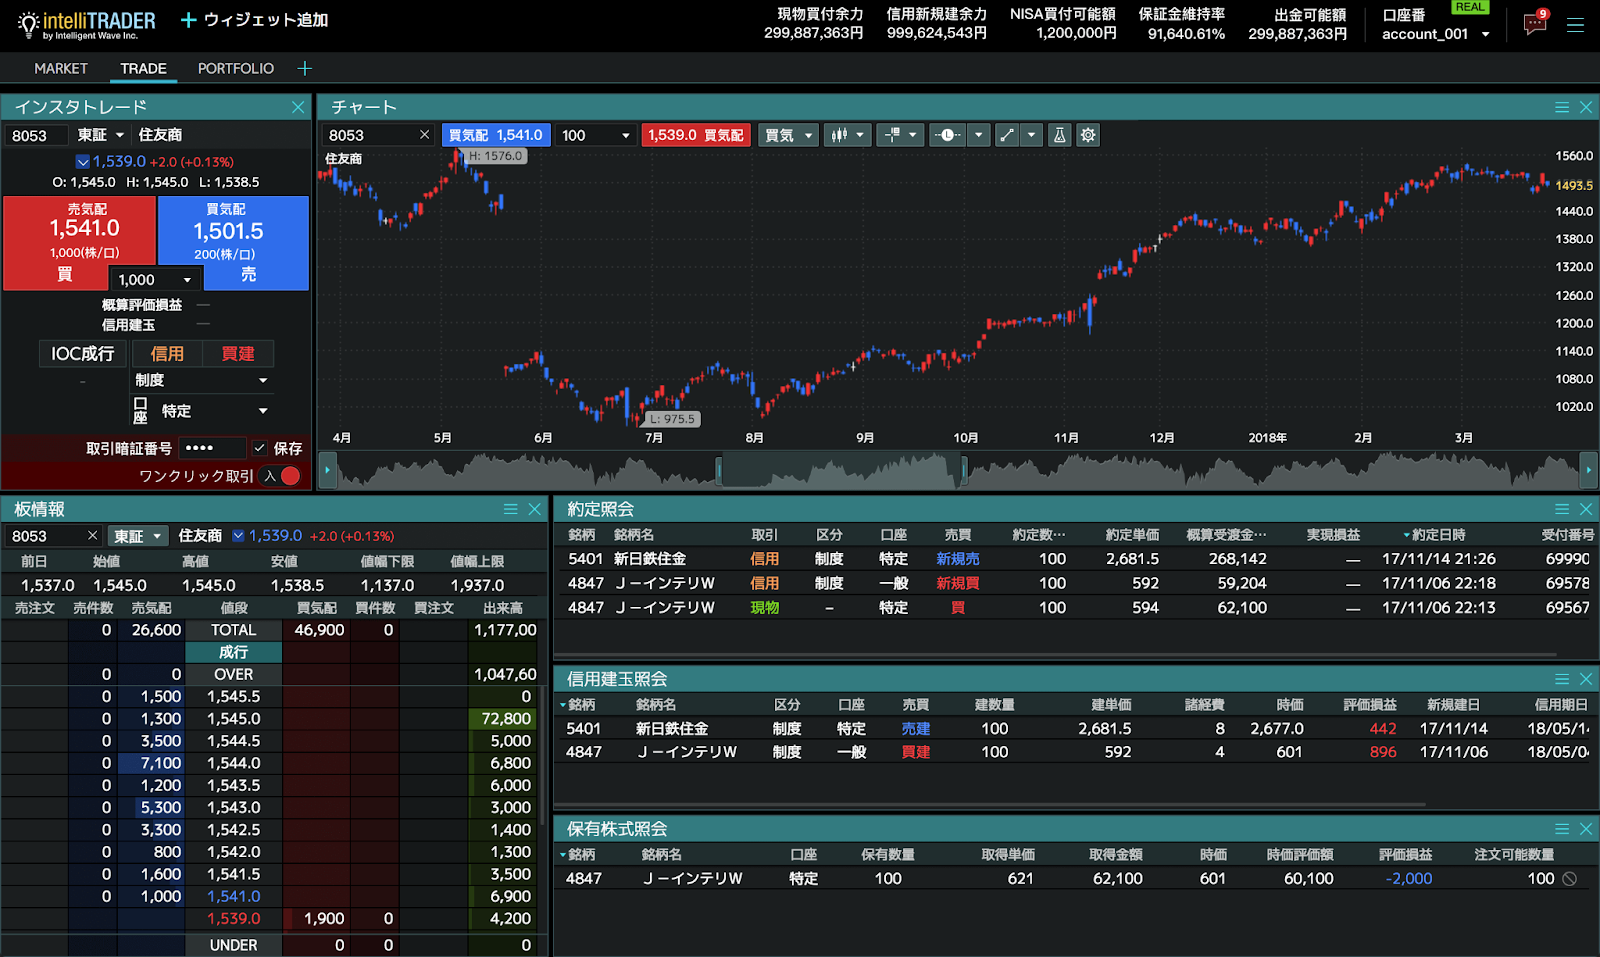The height and width of the screenshot is (957, 1600).
Task: Click the blue 買気配 1,501.5 sell button
Action: [233, 243]
